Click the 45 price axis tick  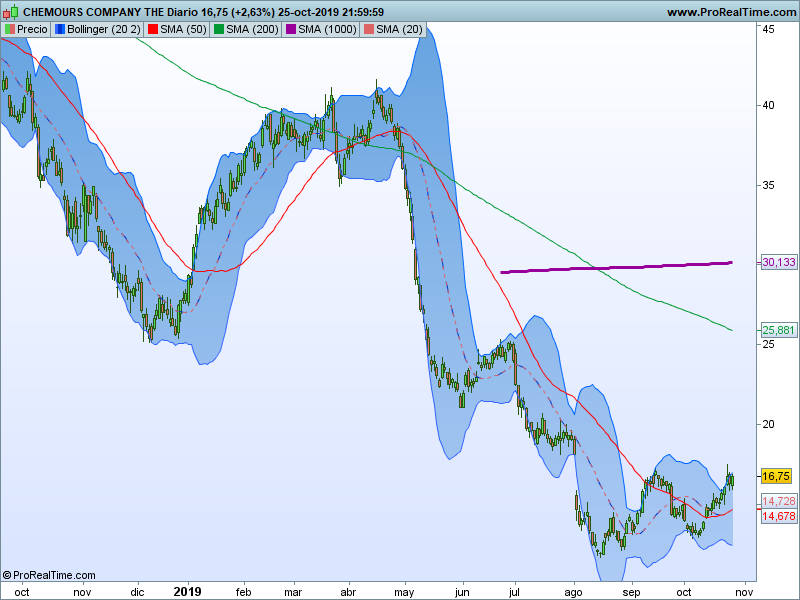768,29
